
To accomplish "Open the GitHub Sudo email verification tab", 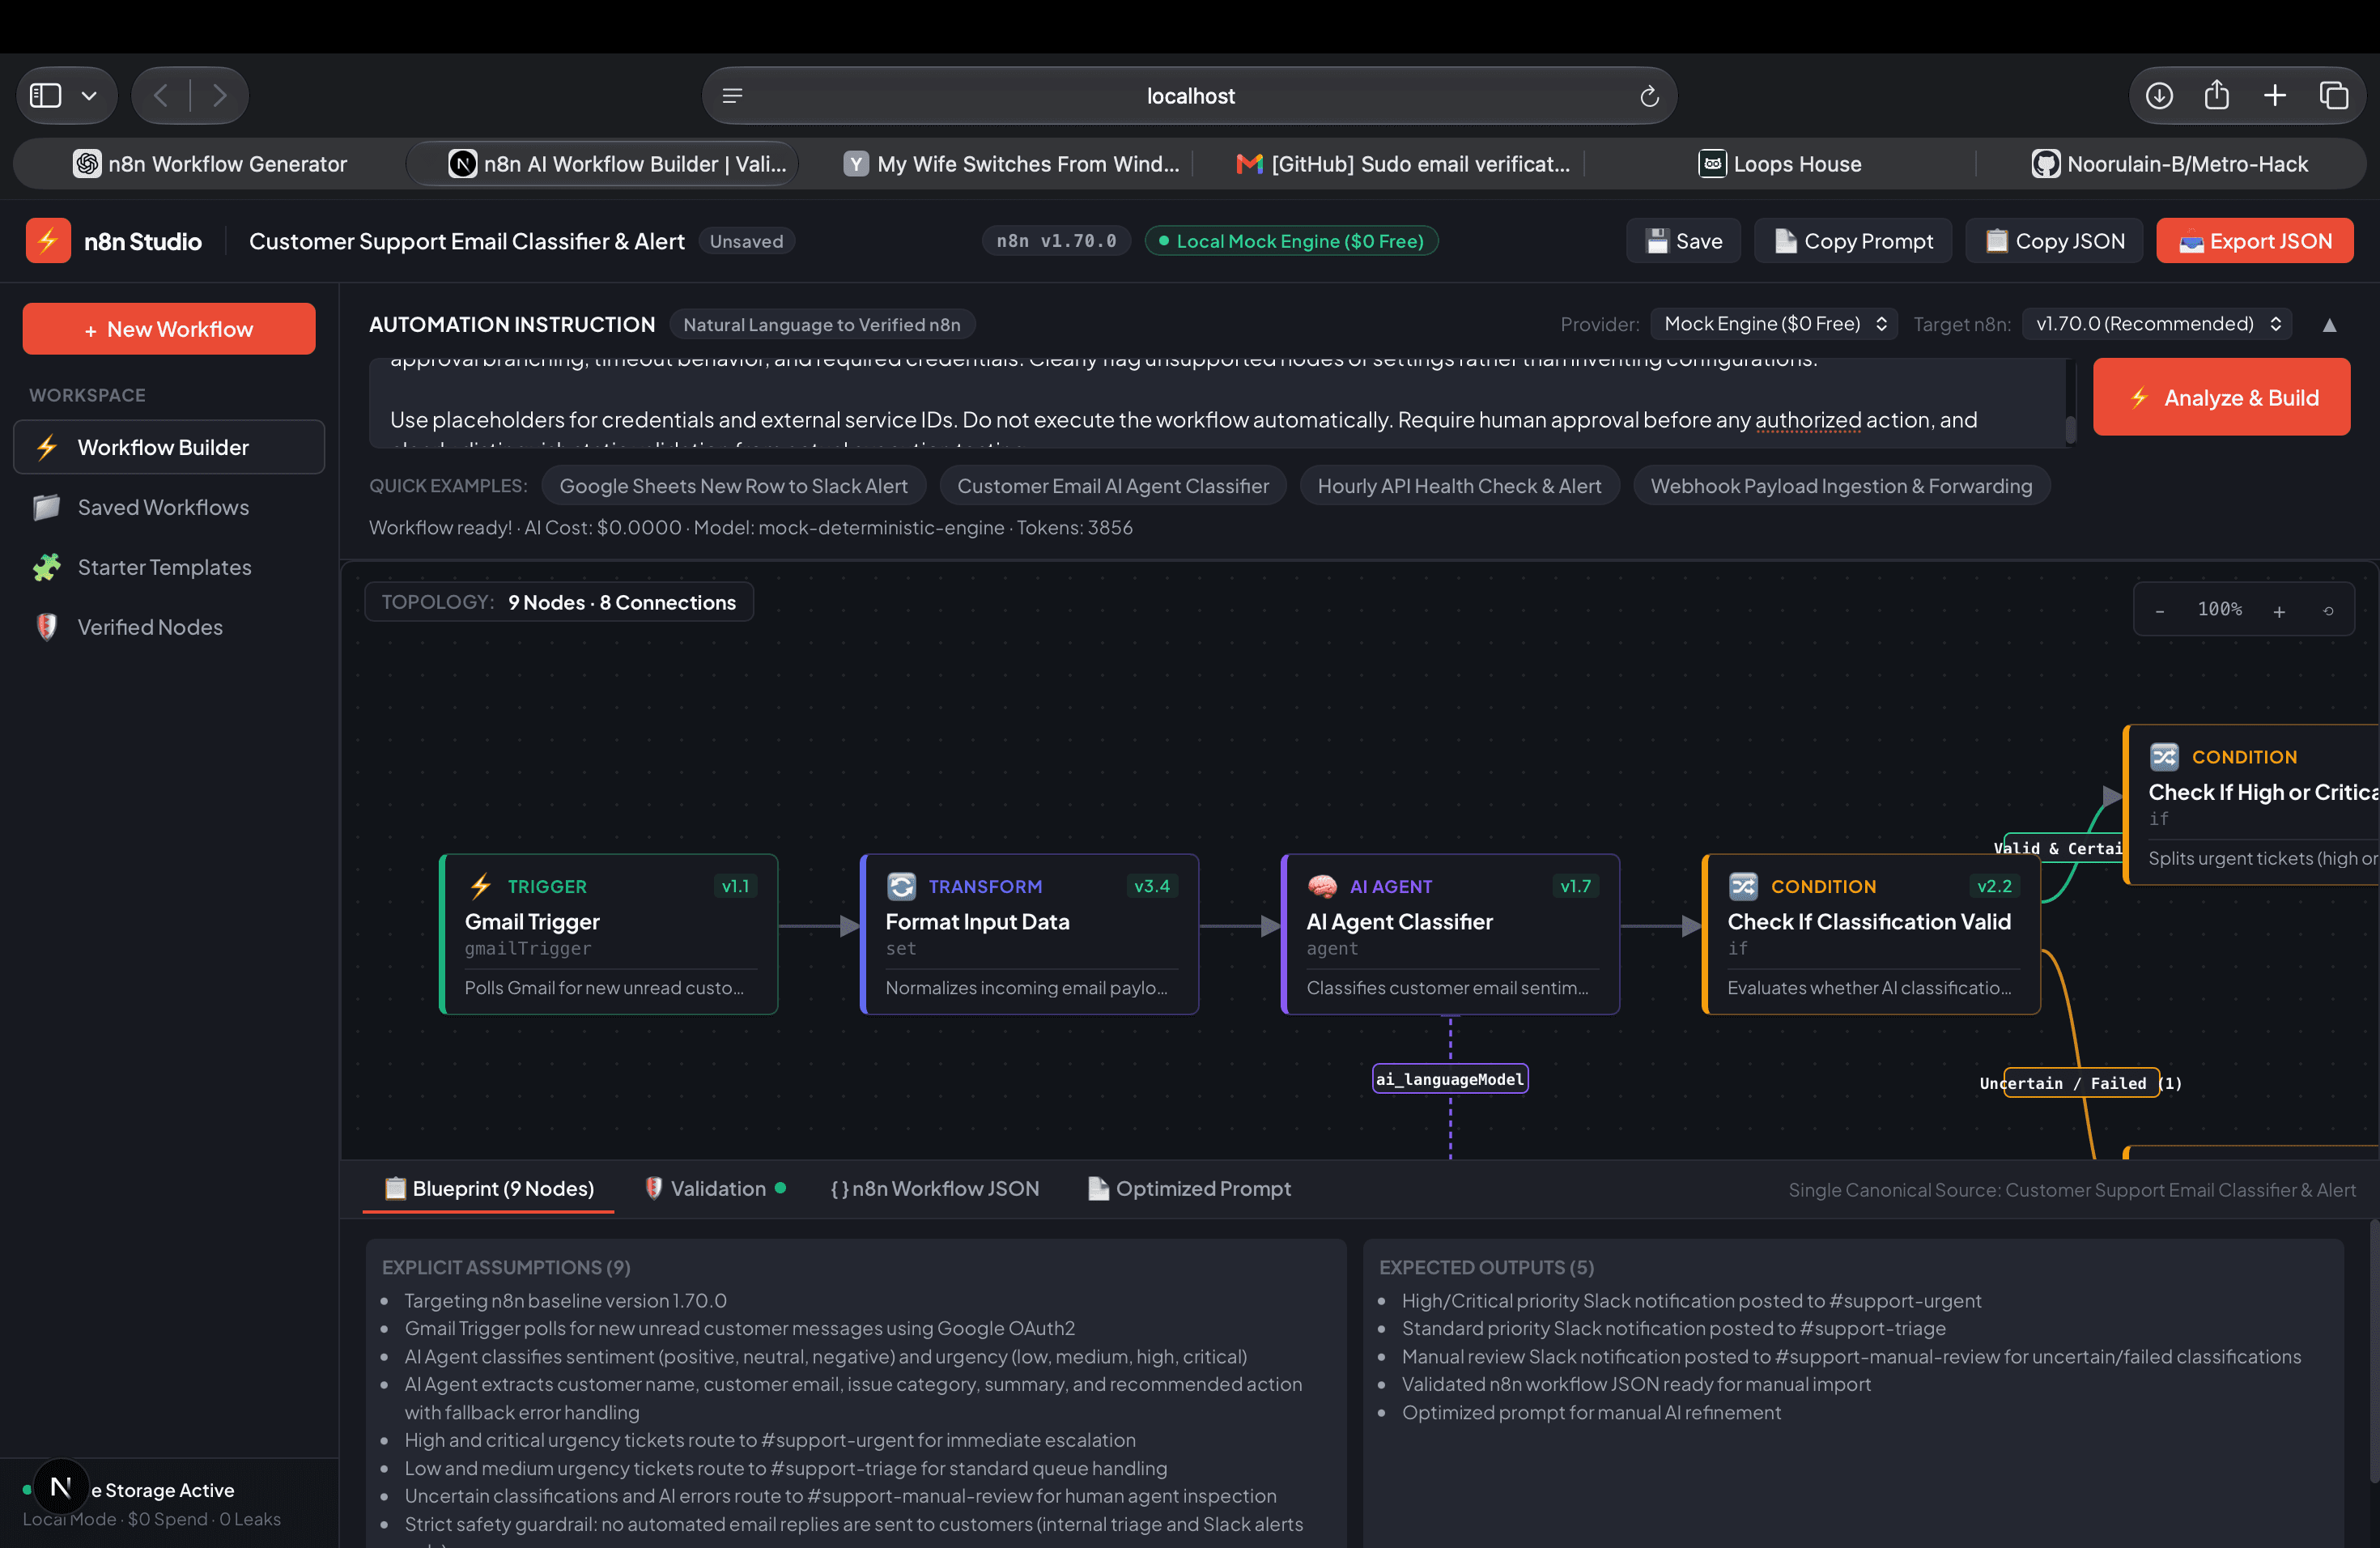I will pos(1403,164).
